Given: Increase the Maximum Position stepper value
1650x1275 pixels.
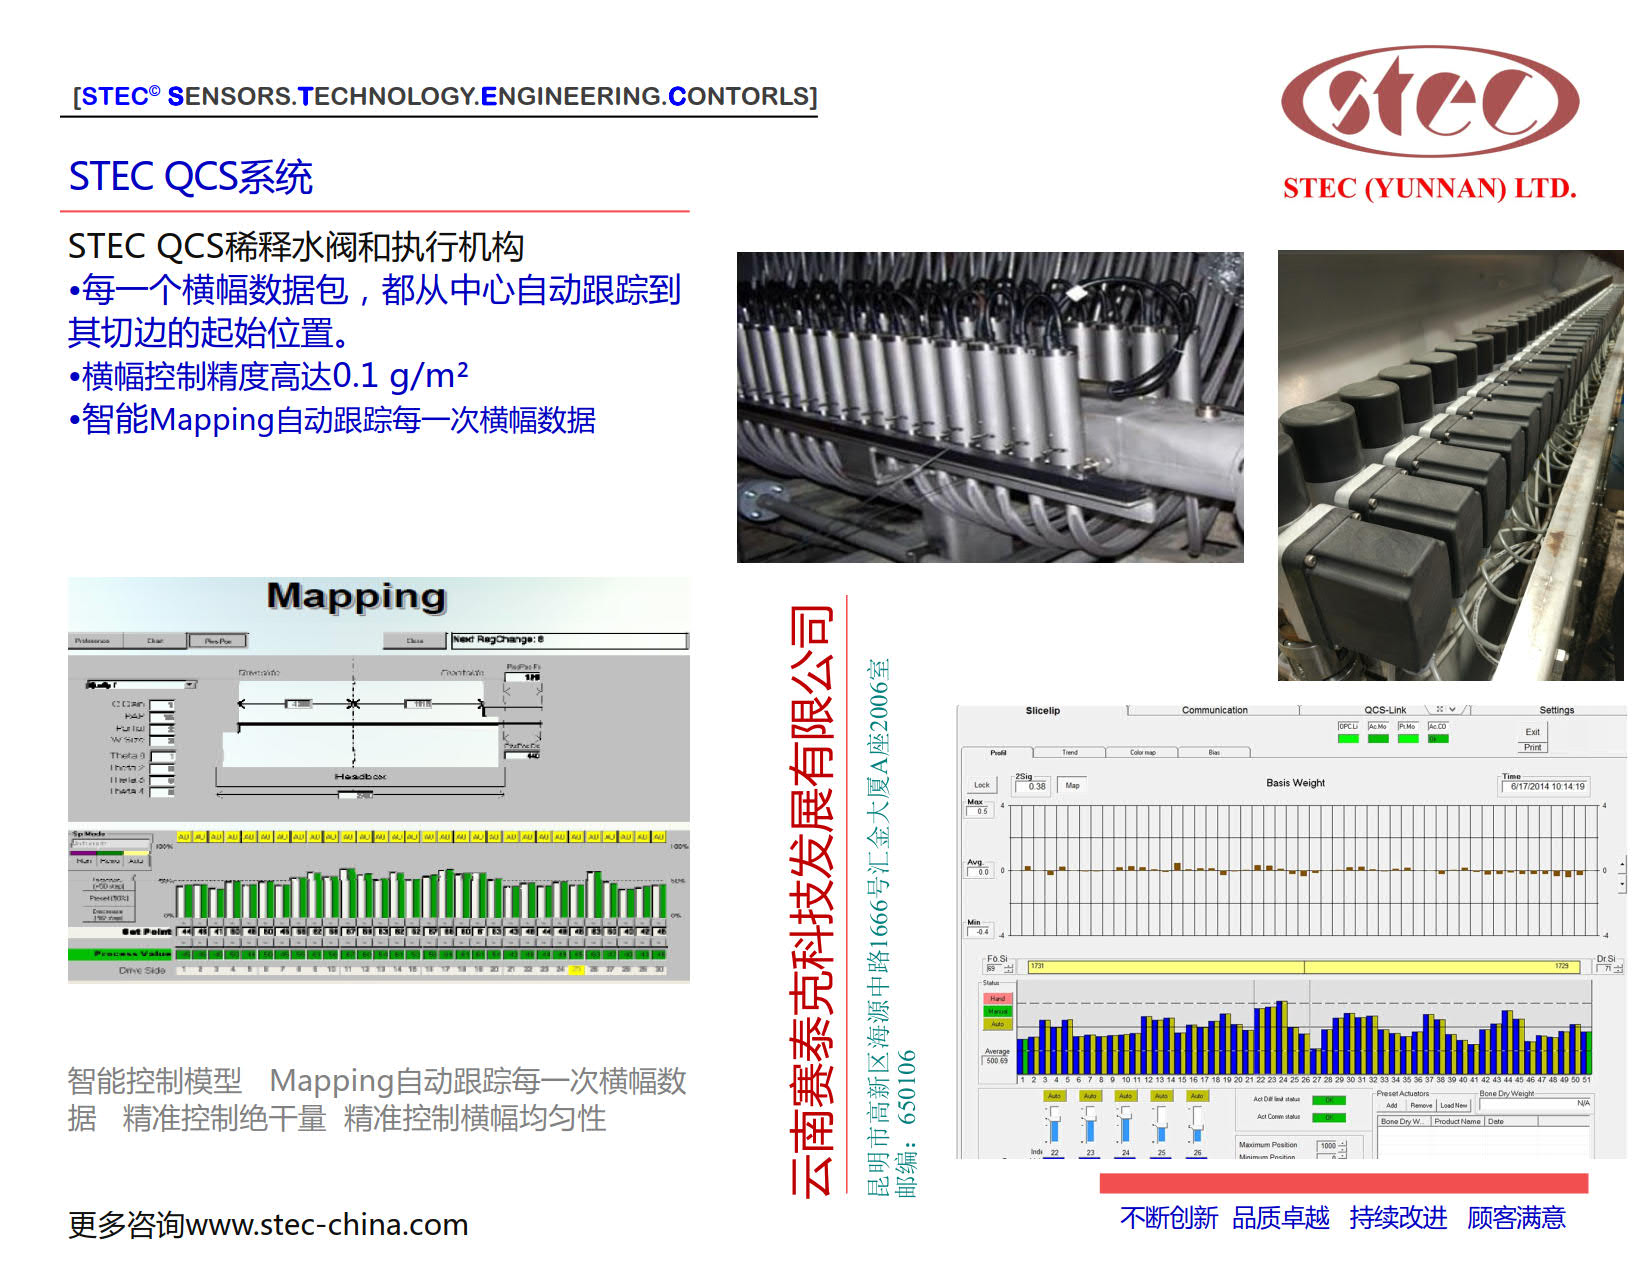Looking at the screenshot, I should coord(1342,1142).
